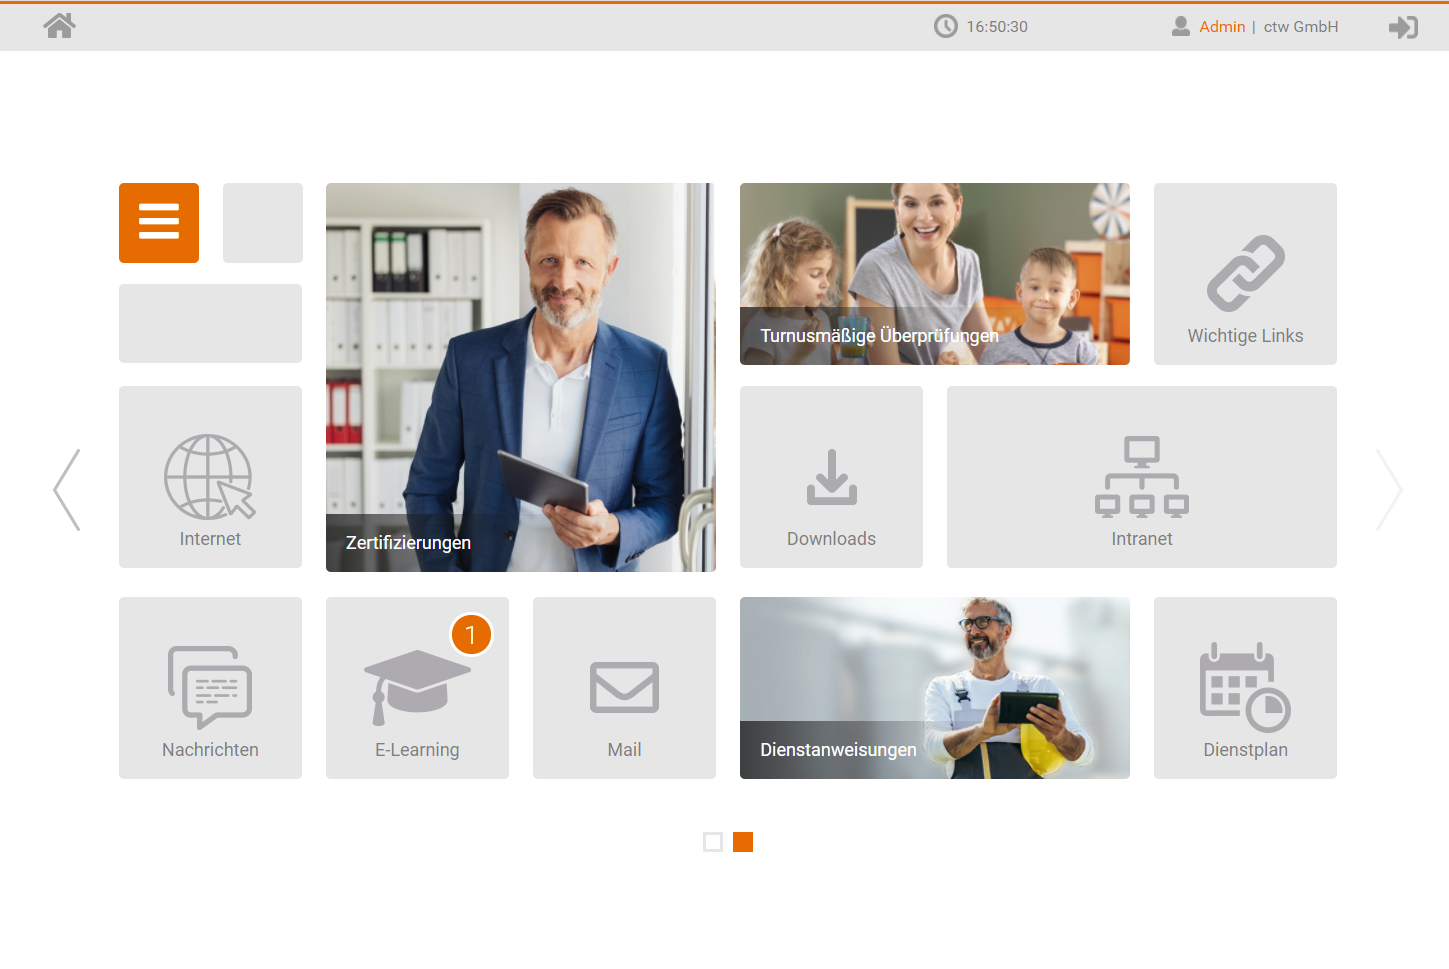This screenshot has width=1449, height=969.
Task: Open the Dienstanweisungen image tile
Action: (934, 688)
